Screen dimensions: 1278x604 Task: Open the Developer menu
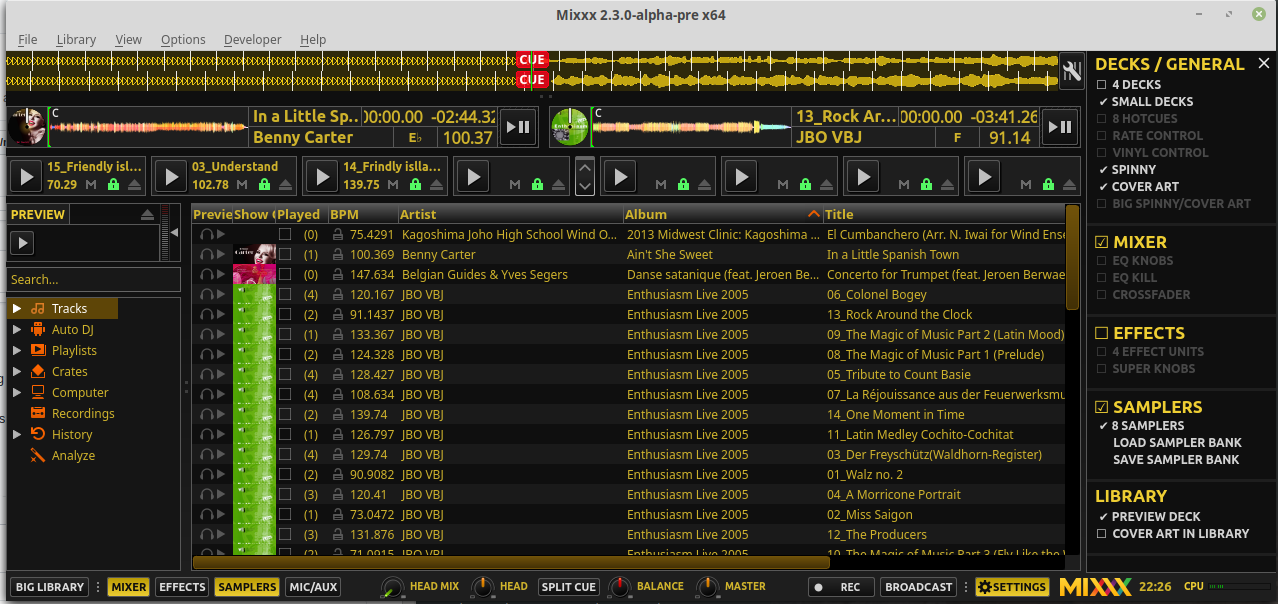tap(252, 39)
